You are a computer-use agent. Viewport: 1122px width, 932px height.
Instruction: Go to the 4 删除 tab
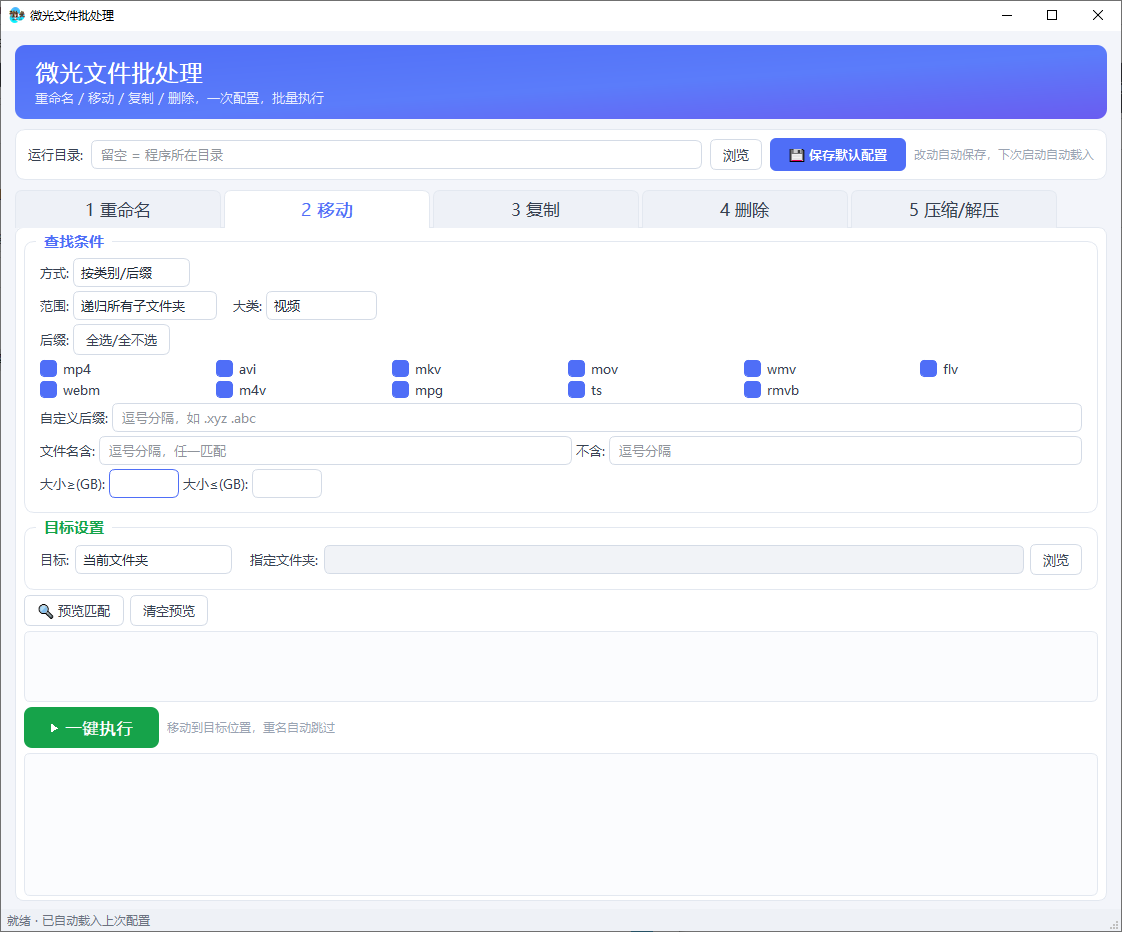pyautogui.click(x=745, y=210)
